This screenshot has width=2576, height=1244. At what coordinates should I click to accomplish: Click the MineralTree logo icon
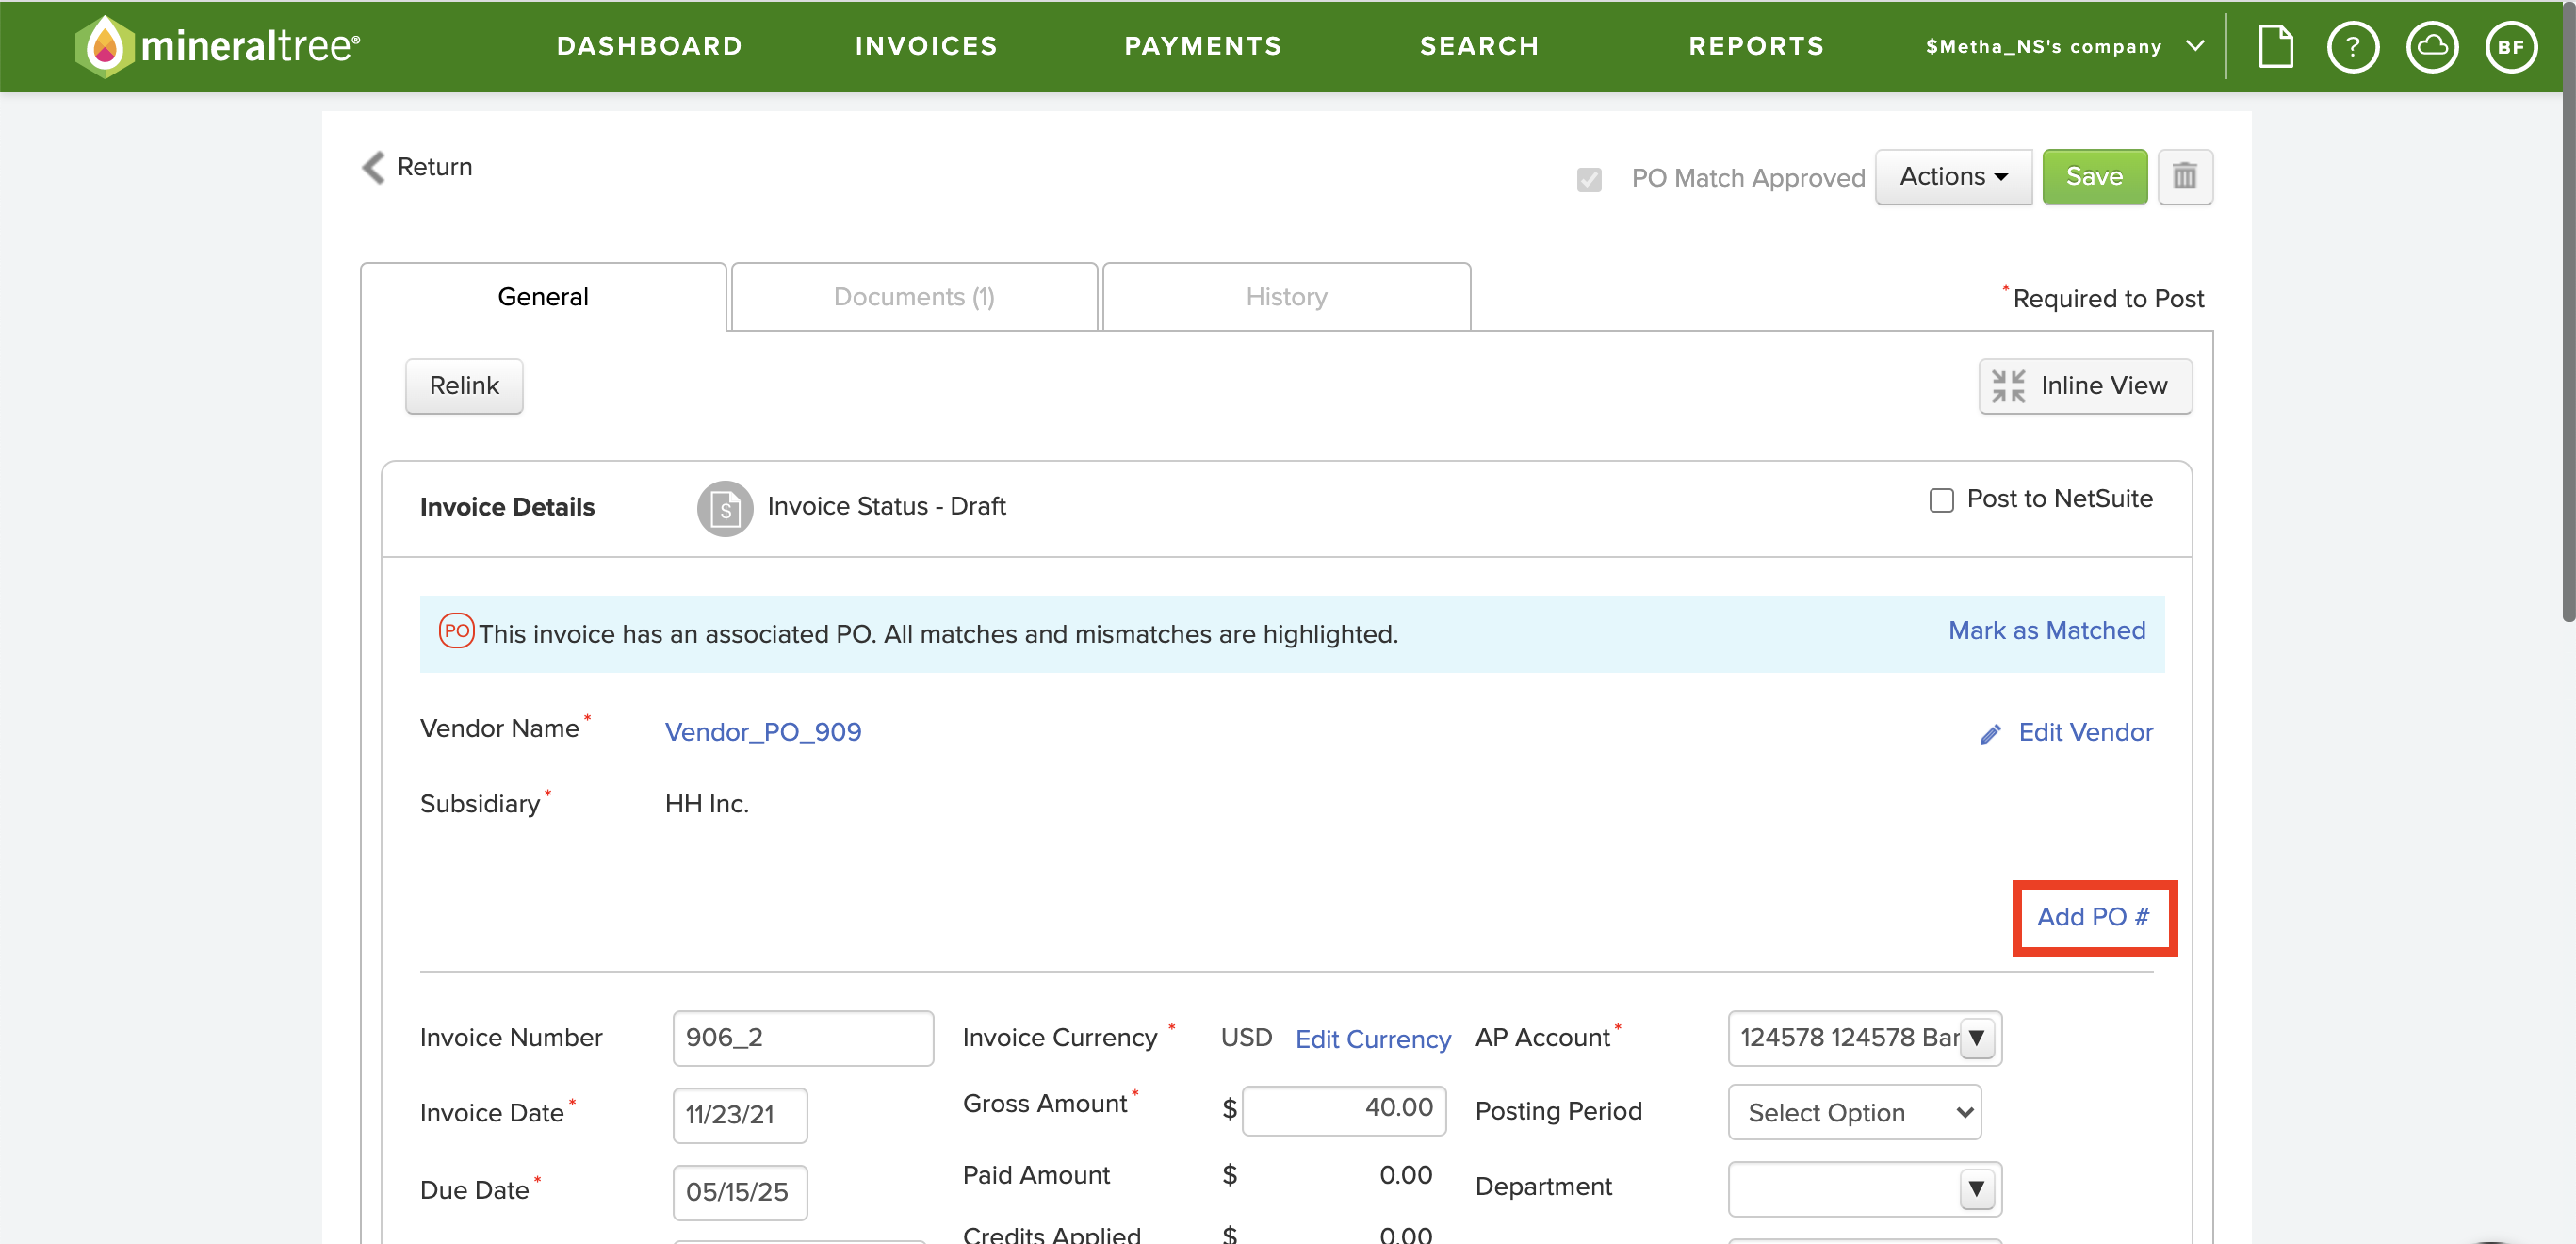[104, 46]
